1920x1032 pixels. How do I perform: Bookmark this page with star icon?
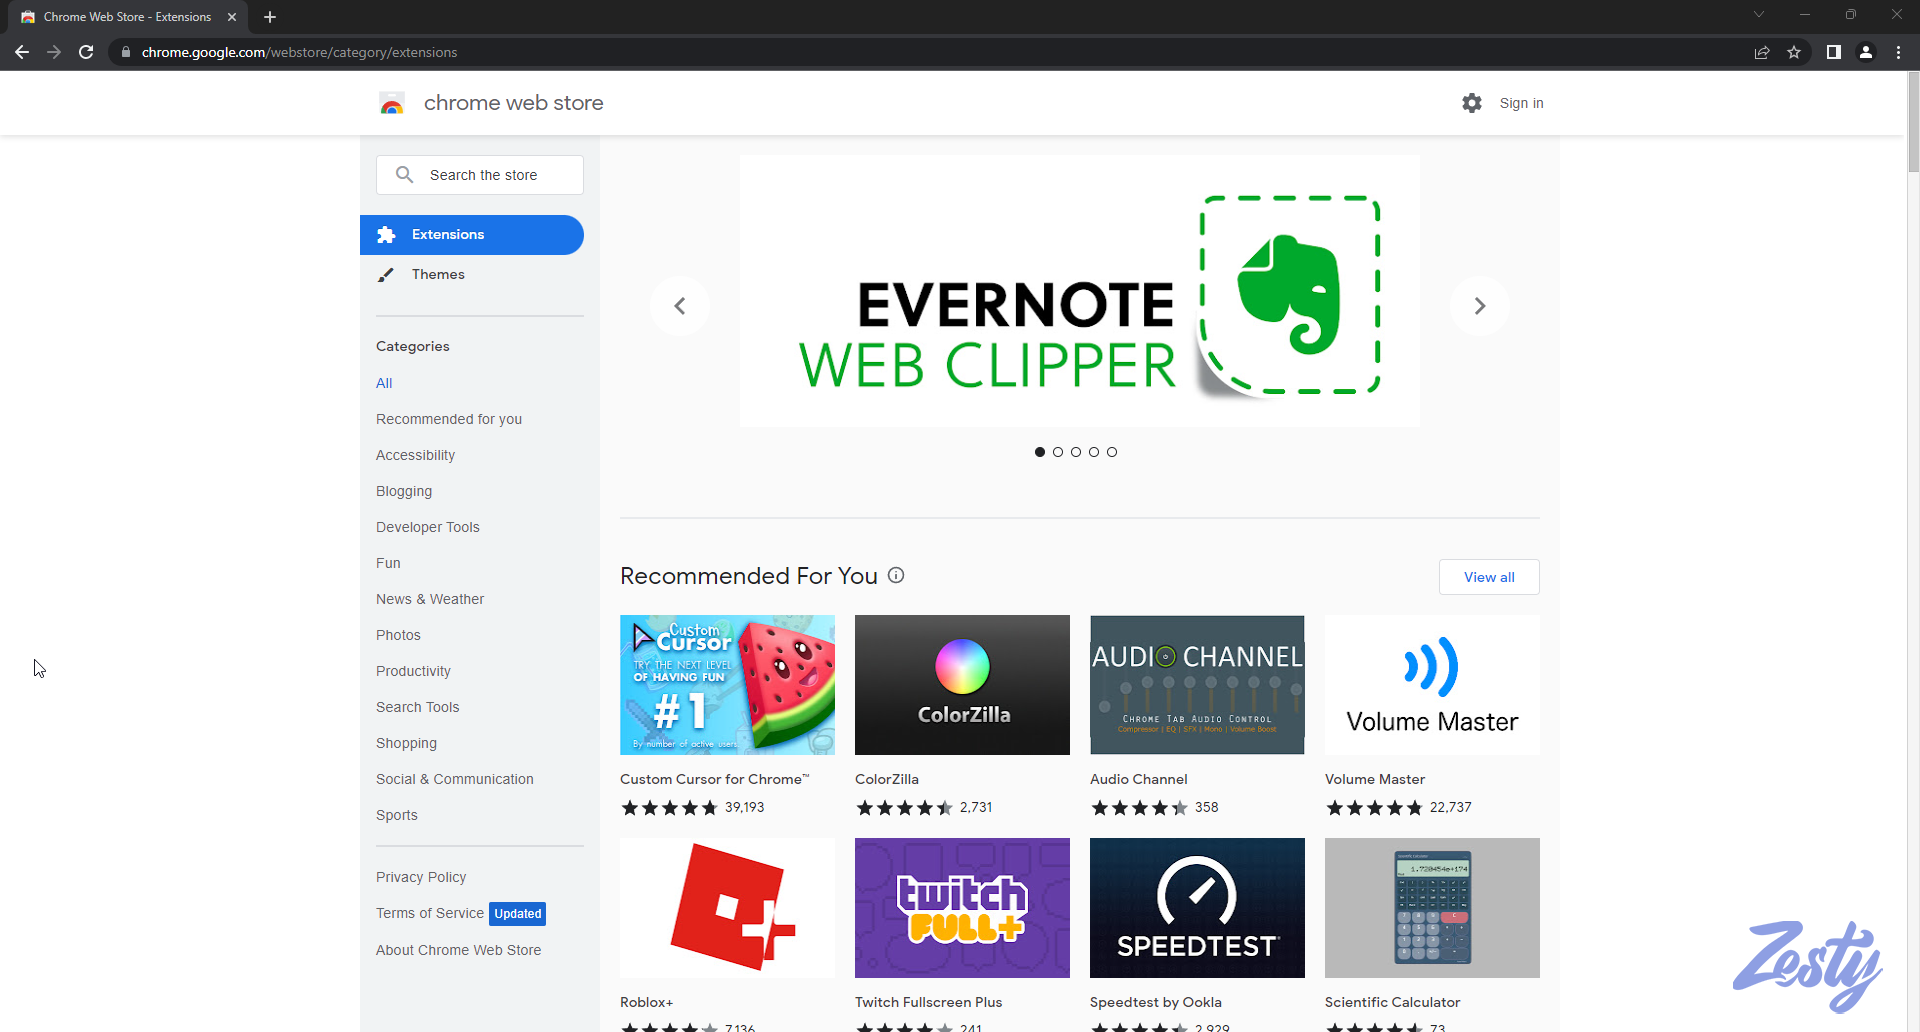pos(1794,52)
